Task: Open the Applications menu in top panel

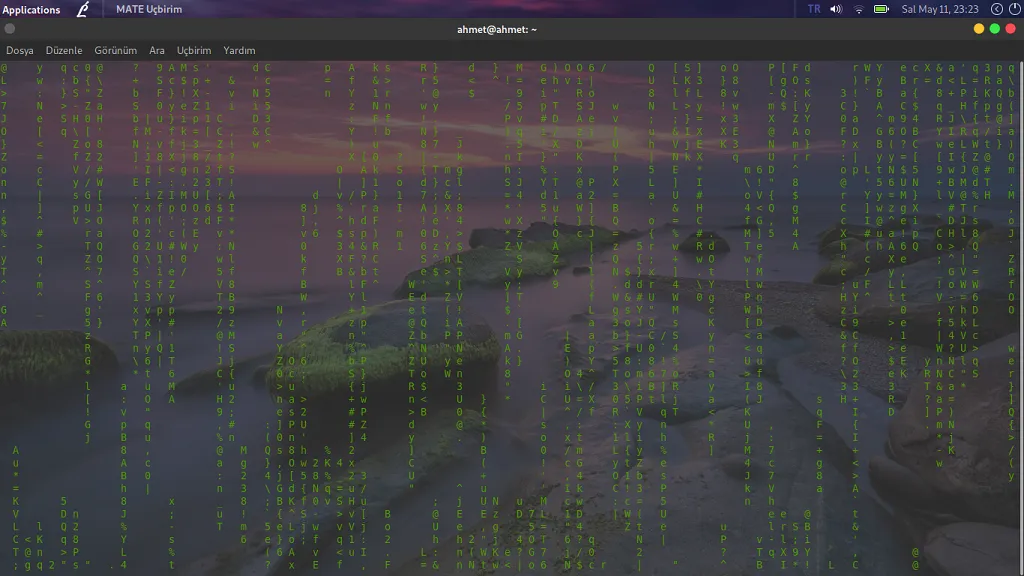Action: pos(31,9)
